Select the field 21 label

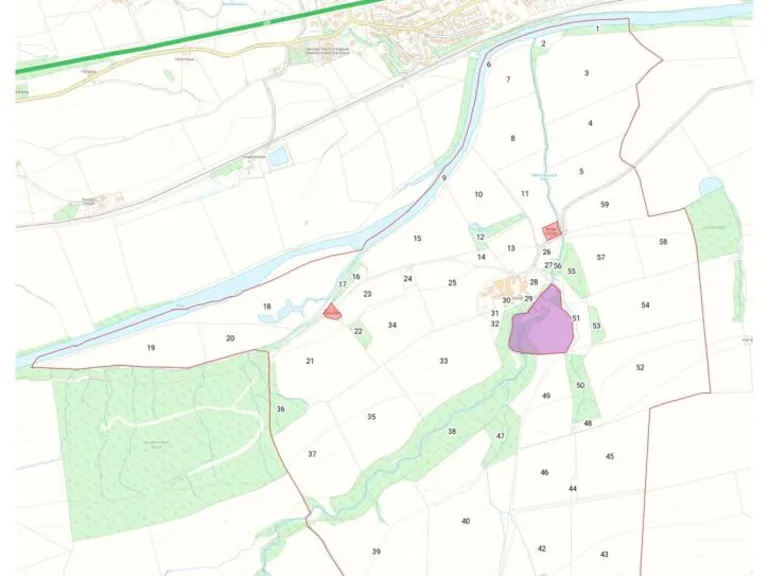tap(310, 361)
